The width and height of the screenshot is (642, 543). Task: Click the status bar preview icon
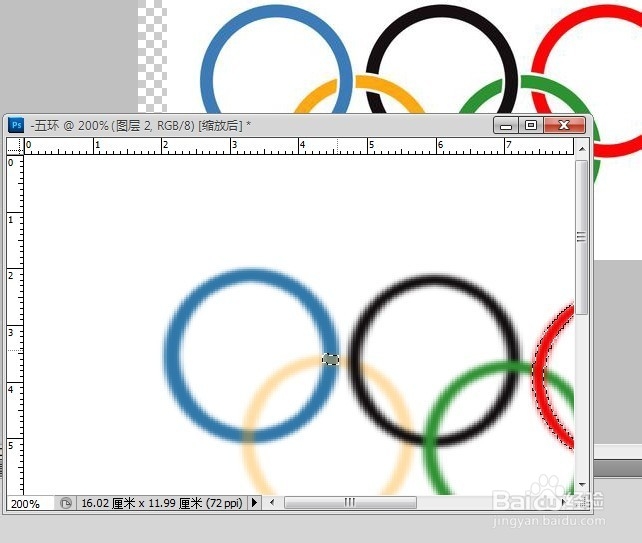coord(66,503)
